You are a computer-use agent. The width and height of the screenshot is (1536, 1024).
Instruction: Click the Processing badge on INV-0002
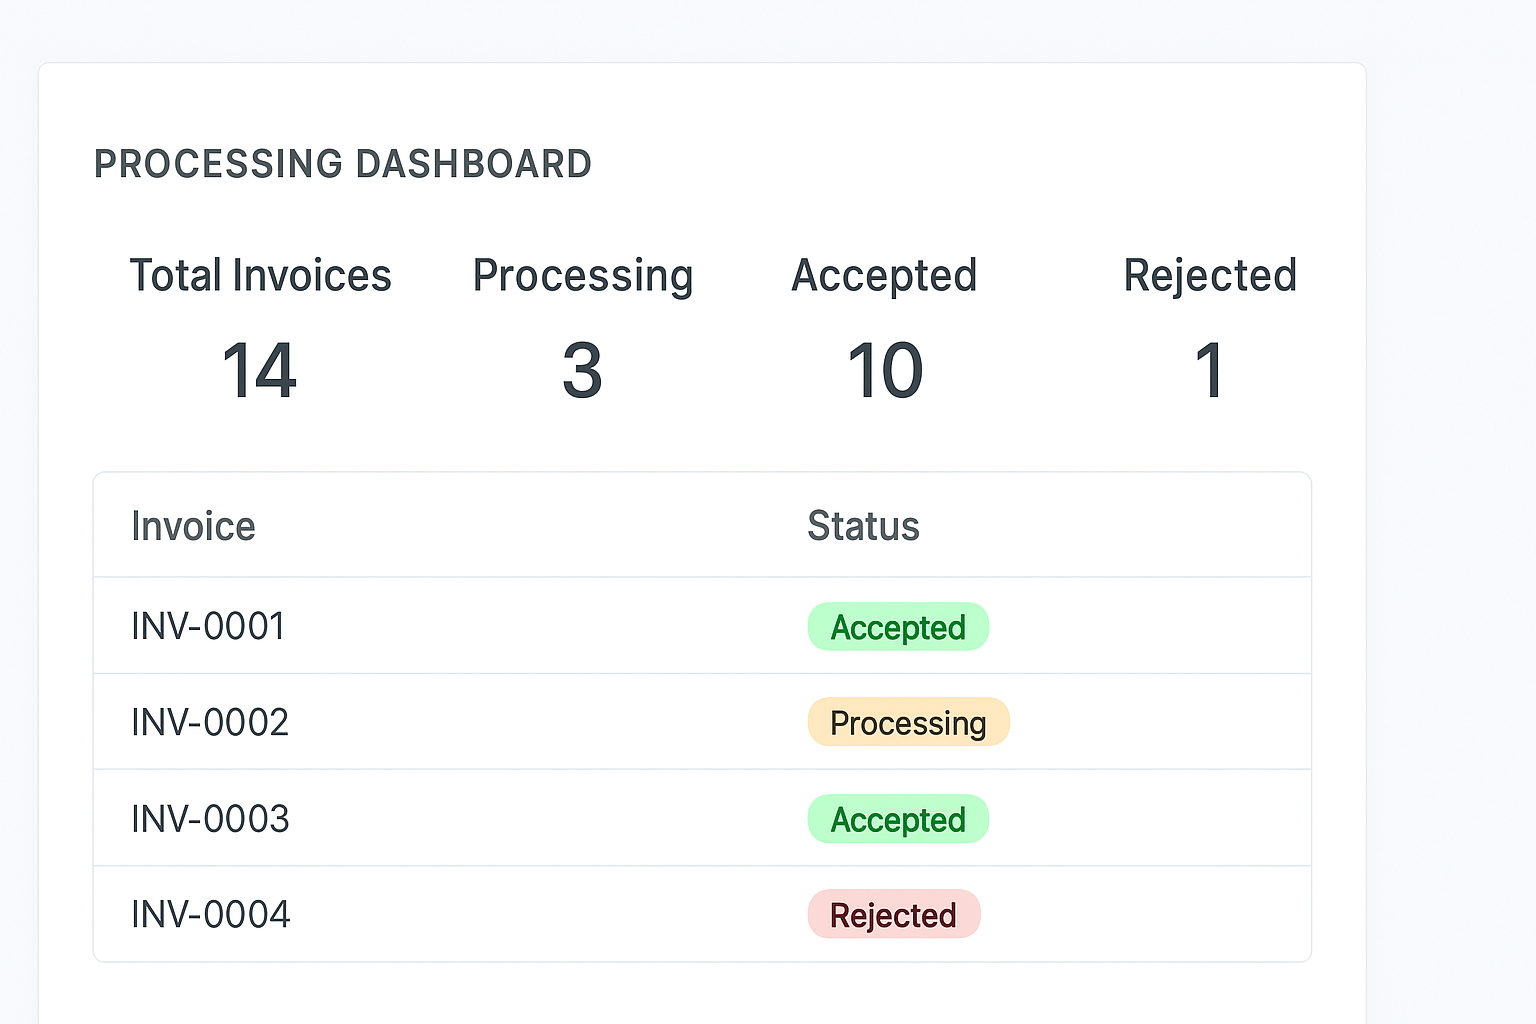908,722
